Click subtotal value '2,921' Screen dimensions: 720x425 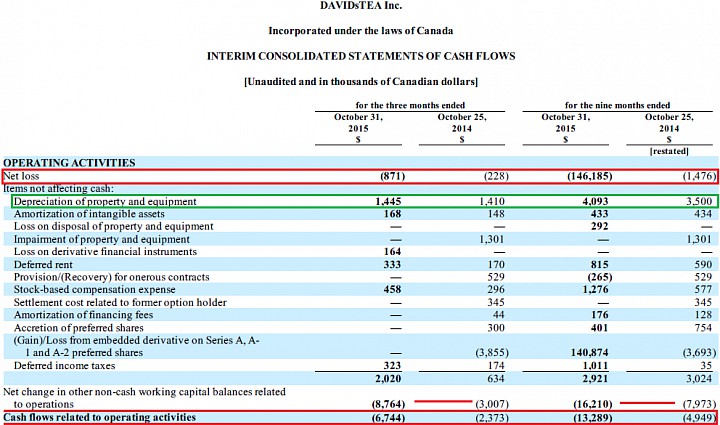coord(595,379)
